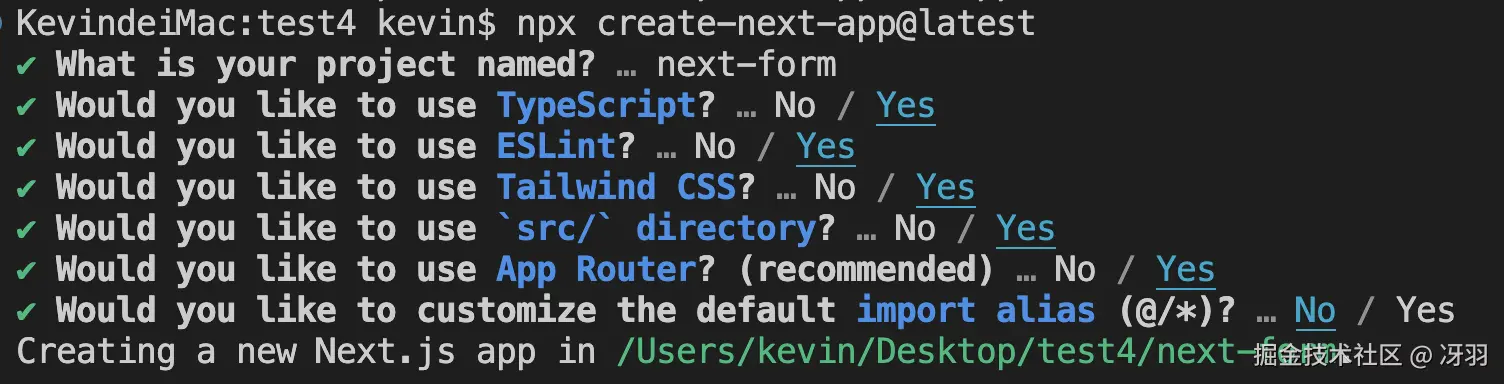Click the 'Creating a new Next.js app in' text
This screenshot has height=384, width=1504.
(306, 351)
